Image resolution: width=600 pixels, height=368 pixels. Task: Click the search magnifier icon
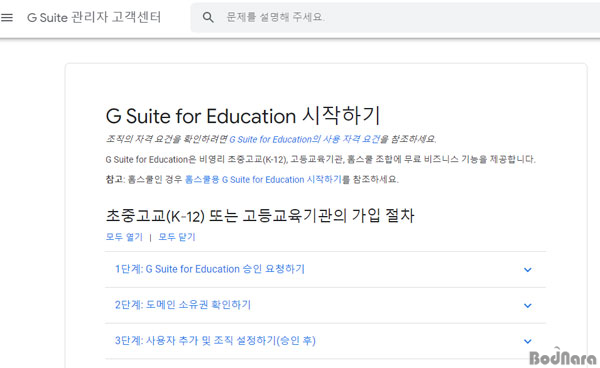pos(208,17)
